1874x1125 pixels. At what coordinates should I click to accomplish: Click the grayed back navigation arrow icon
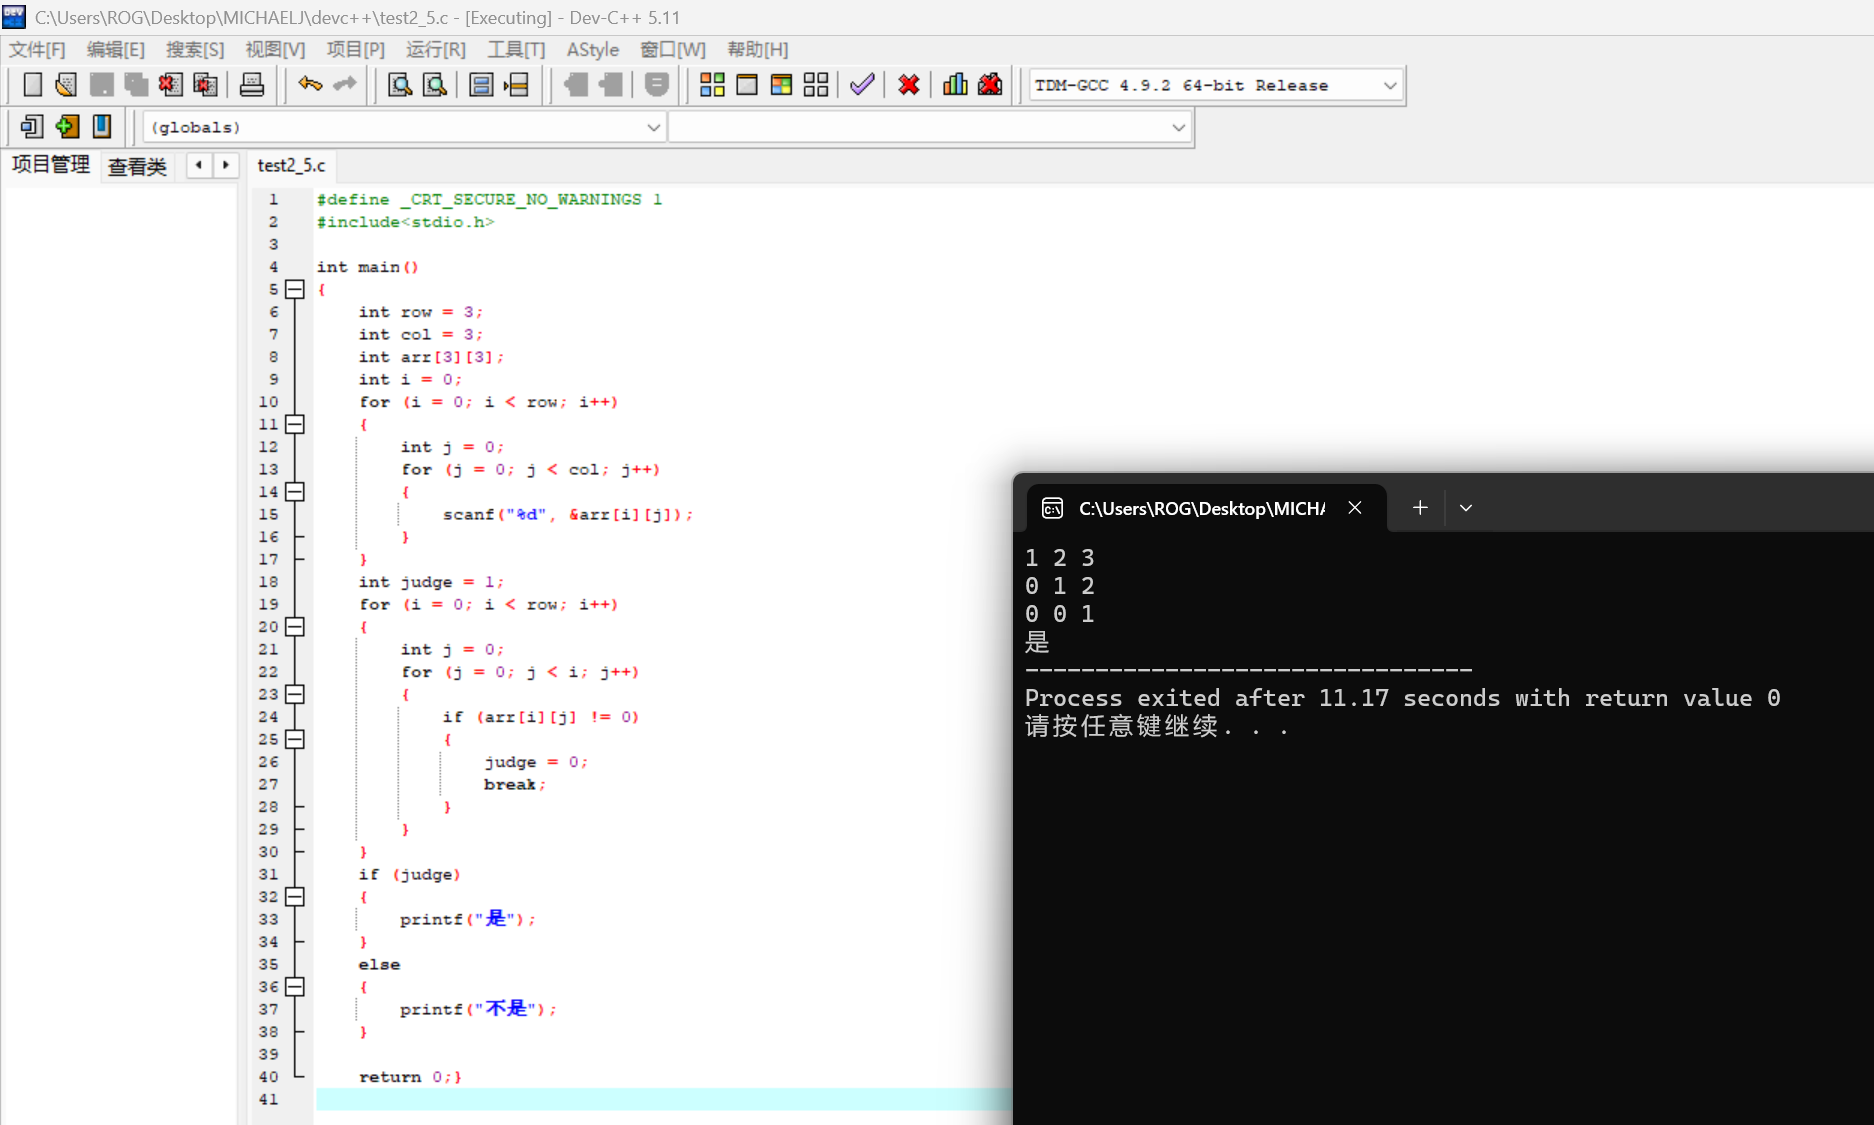(576, 85)
